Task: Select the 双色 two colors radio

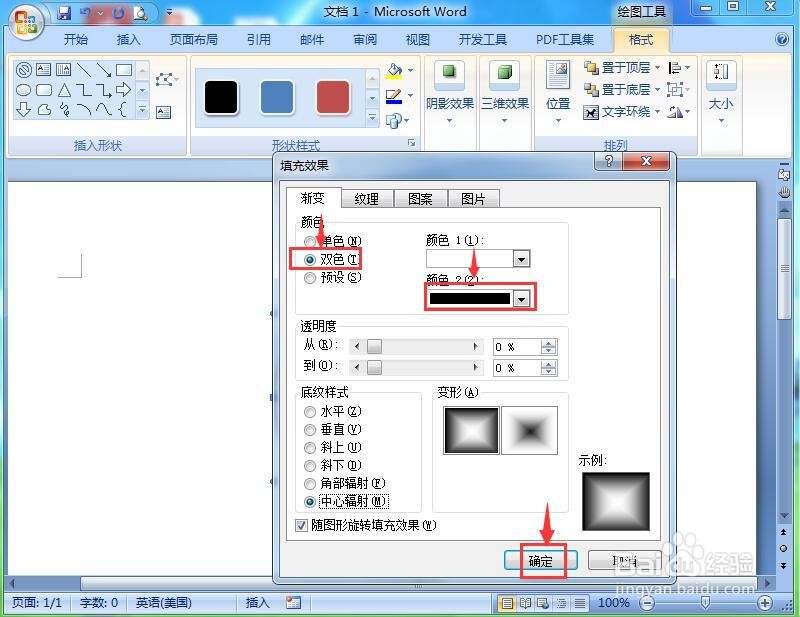Action: (x=309, y=259)
